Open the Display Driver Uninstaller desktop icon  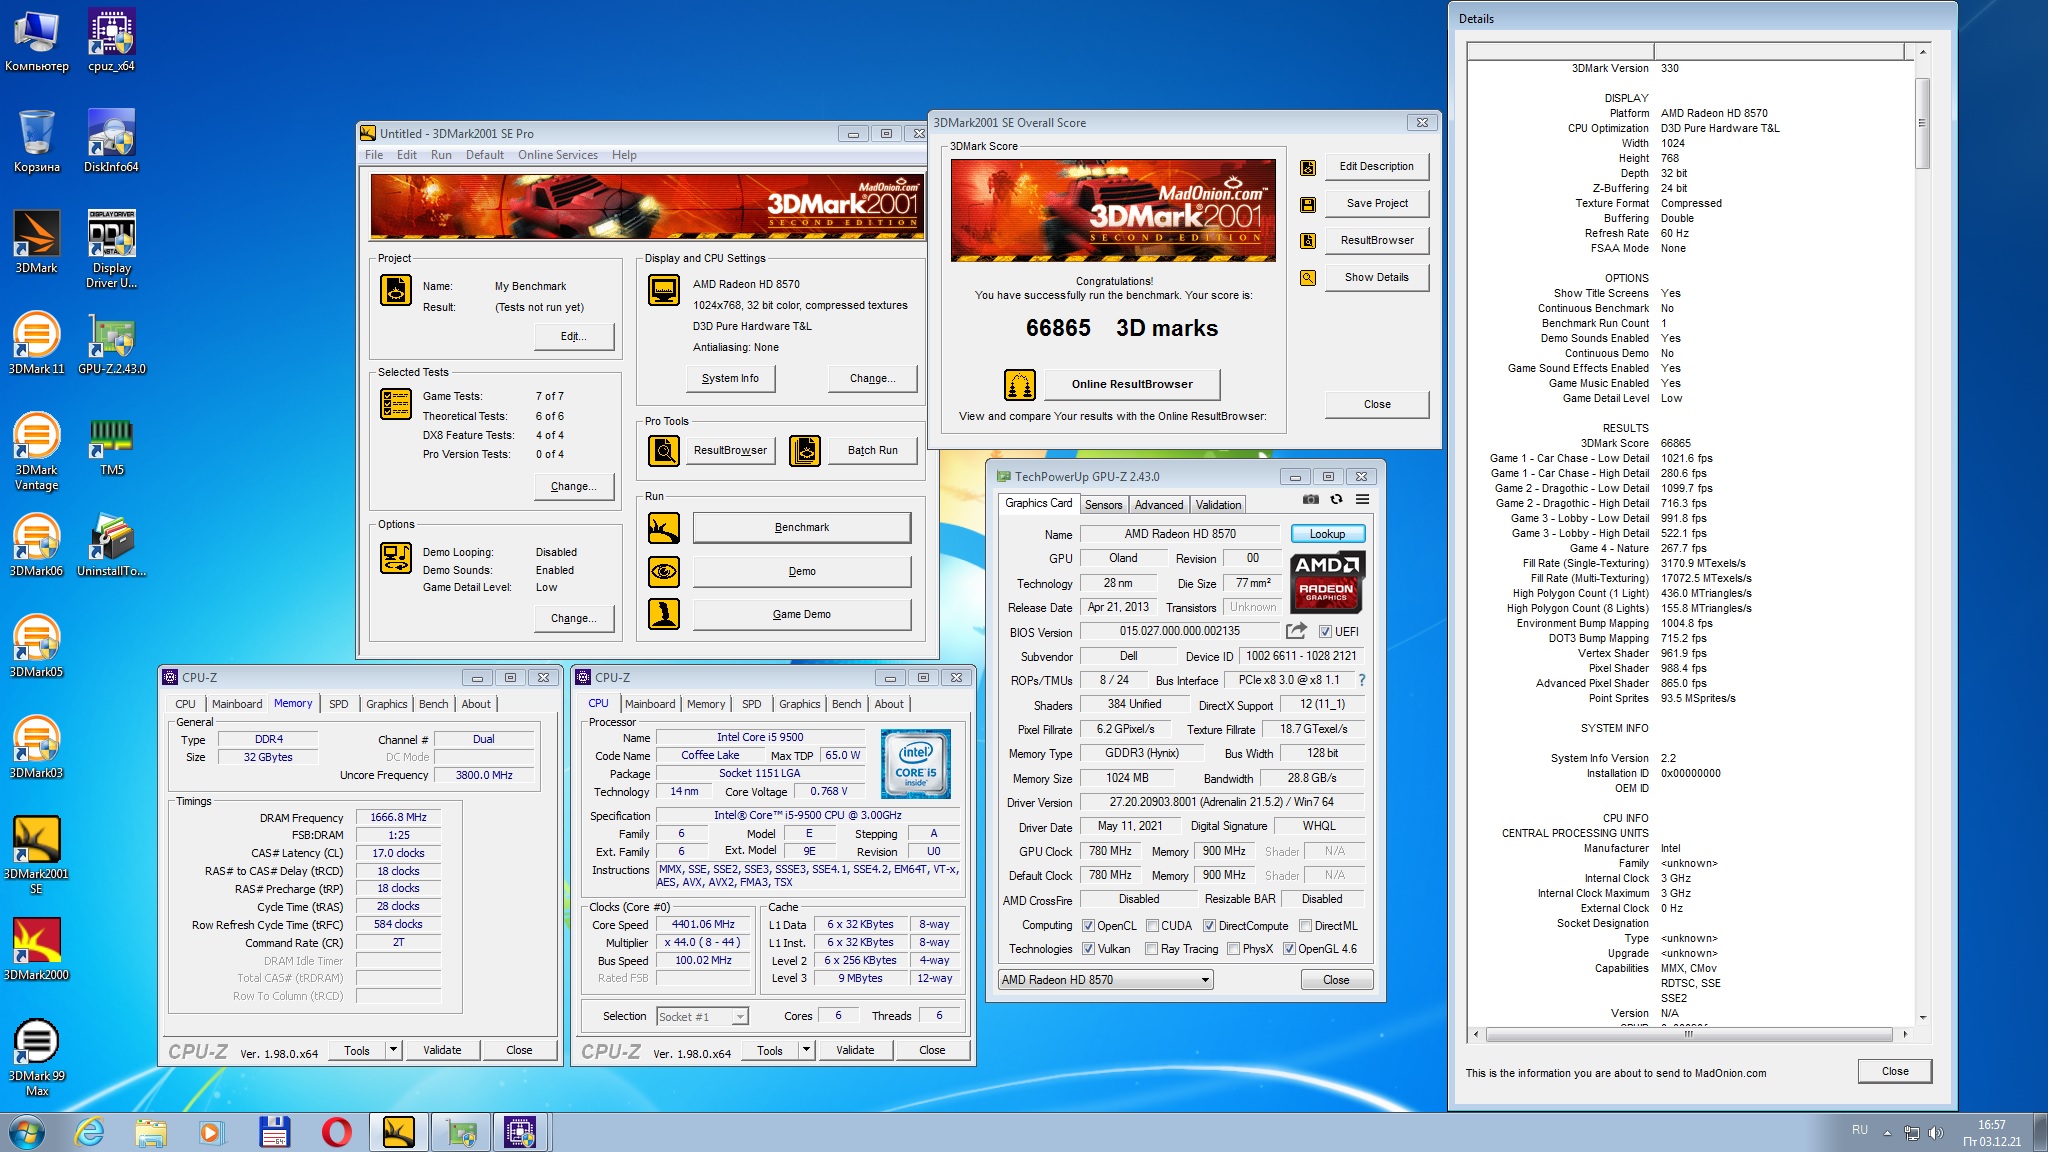pyautogui.click(x=111, y=249)
